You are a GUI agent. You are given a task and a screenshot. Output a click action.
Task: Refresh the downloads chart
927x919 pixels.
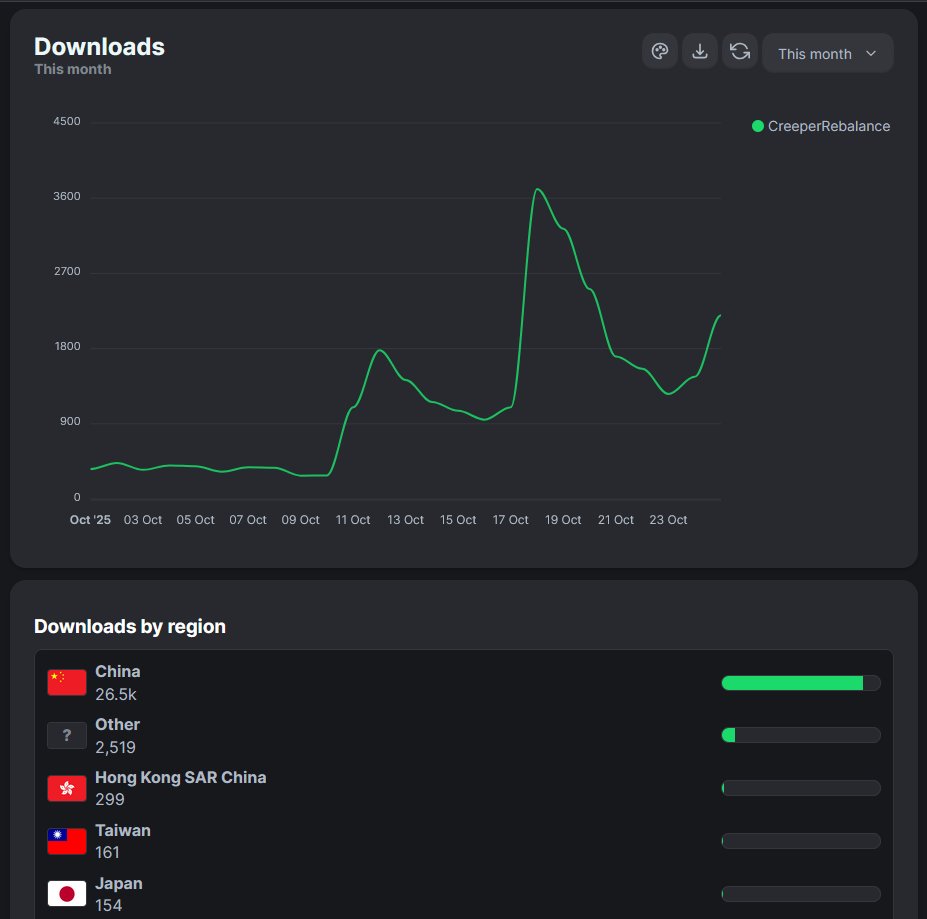[740, 51]
